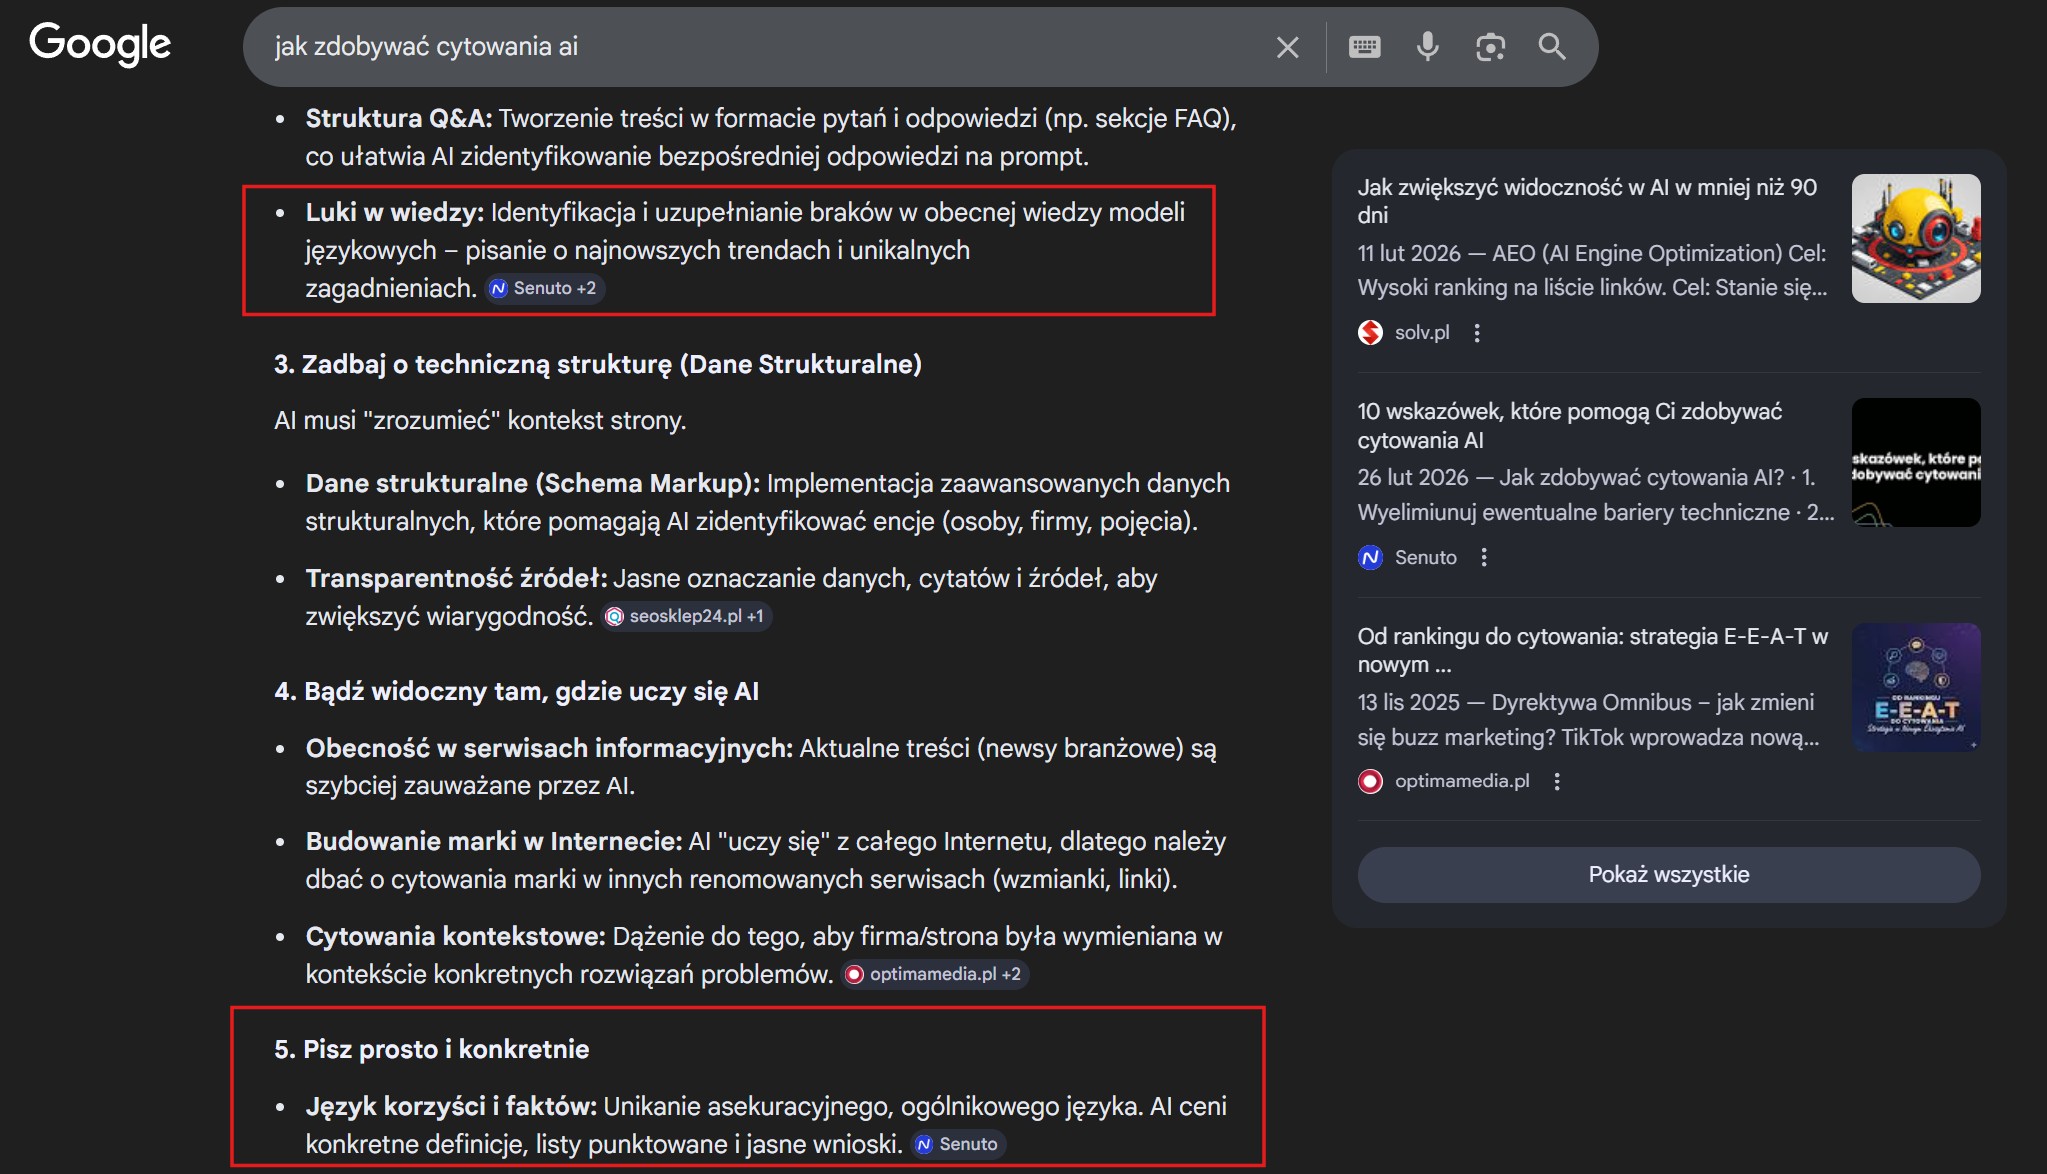
Task: Open three-dot menu for optimamedia.pl result
Action: pos(1556,781)
